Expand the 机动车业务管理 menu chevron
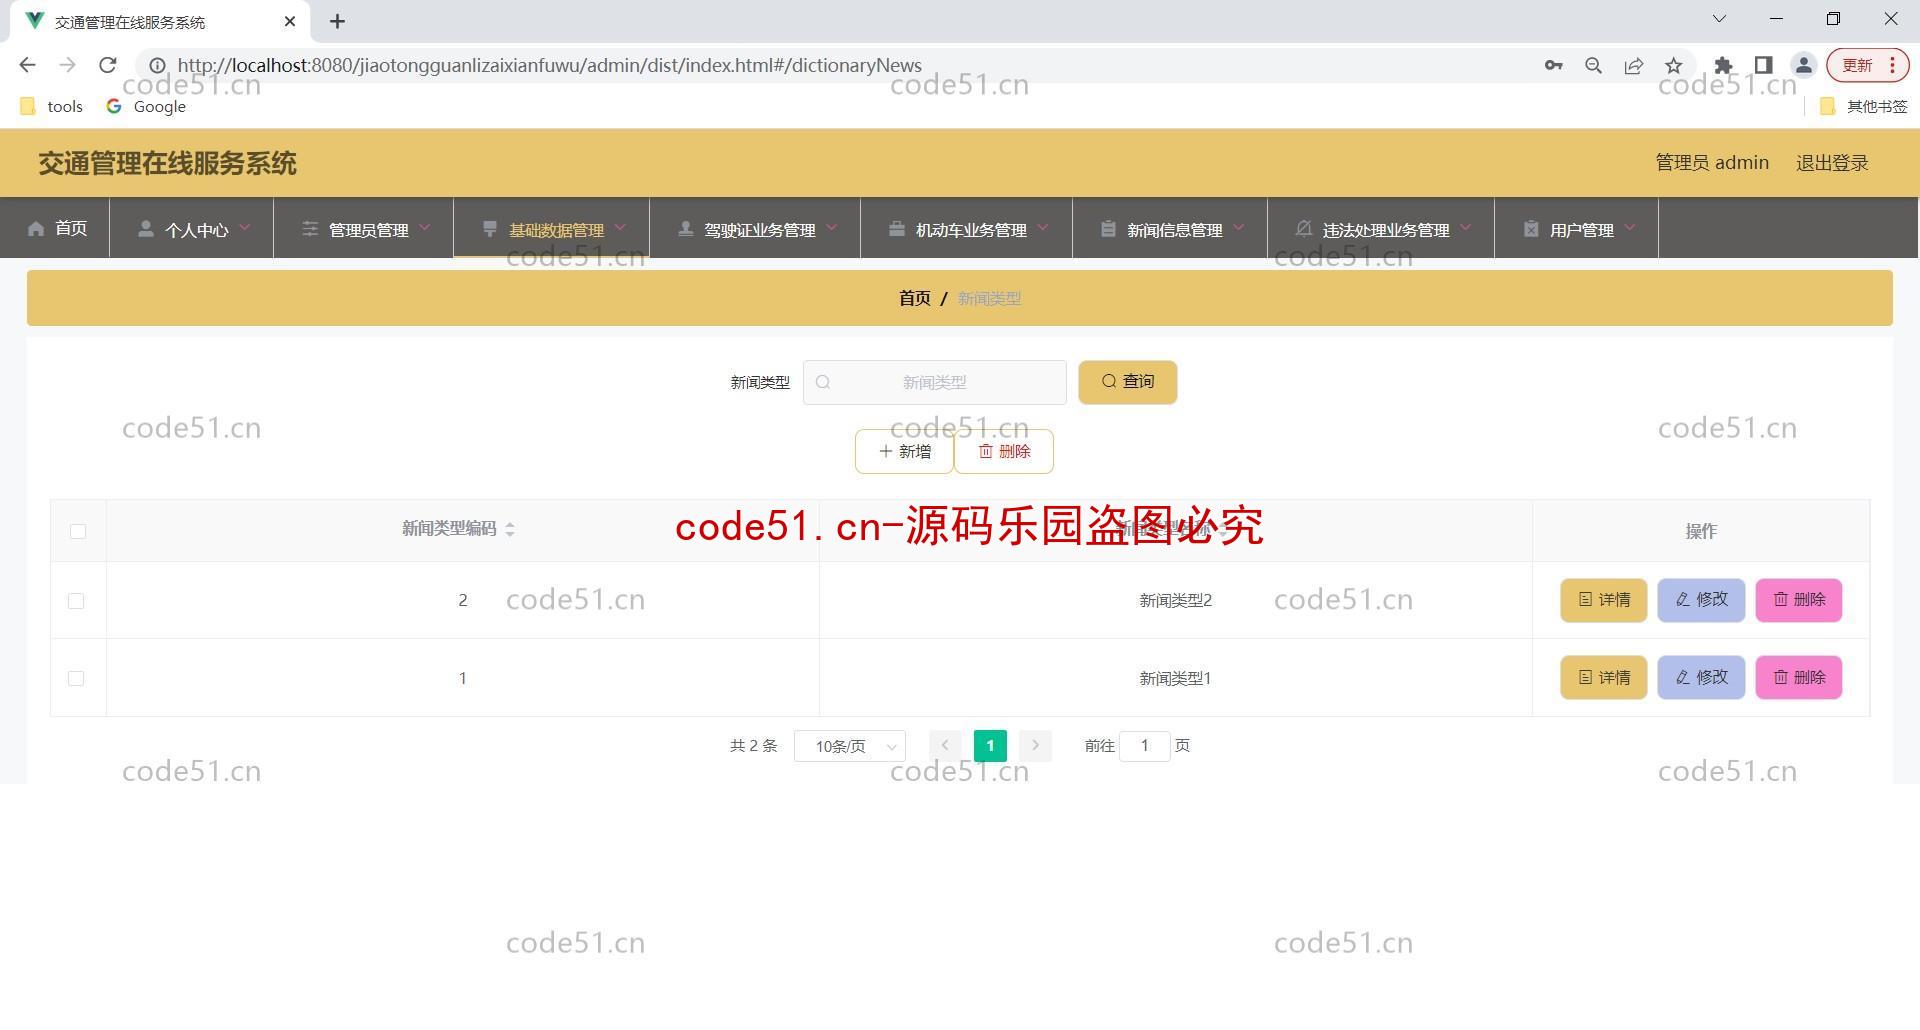Viewport: 1920px width, 1030px height. coord(1043,228)
